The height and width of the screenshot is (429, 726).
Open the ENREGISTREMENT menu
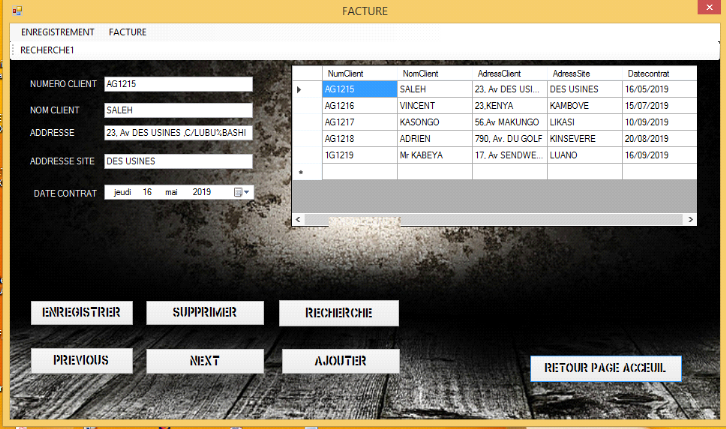58,32
